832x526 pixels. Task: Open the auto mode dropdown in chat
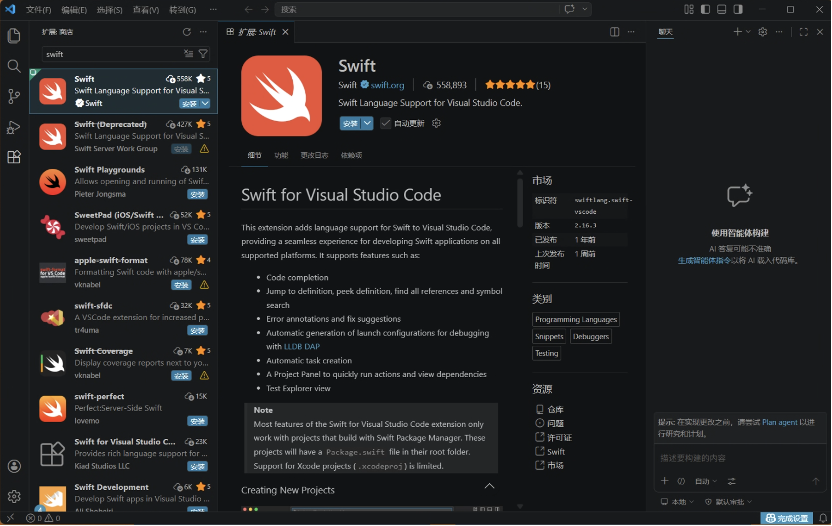pos(706,481)
